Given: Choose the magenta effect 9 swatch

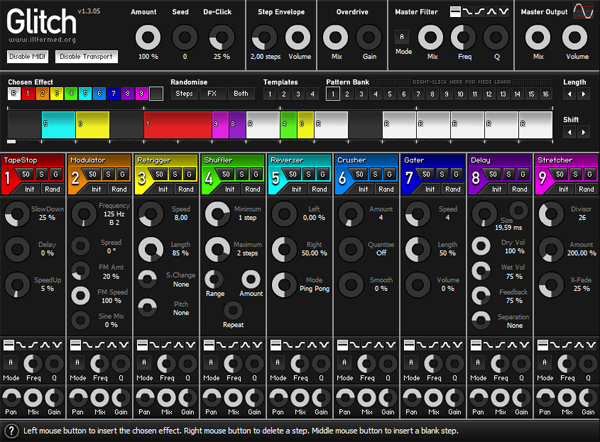Looking at the screenshot, I should (x=142, y=94).
